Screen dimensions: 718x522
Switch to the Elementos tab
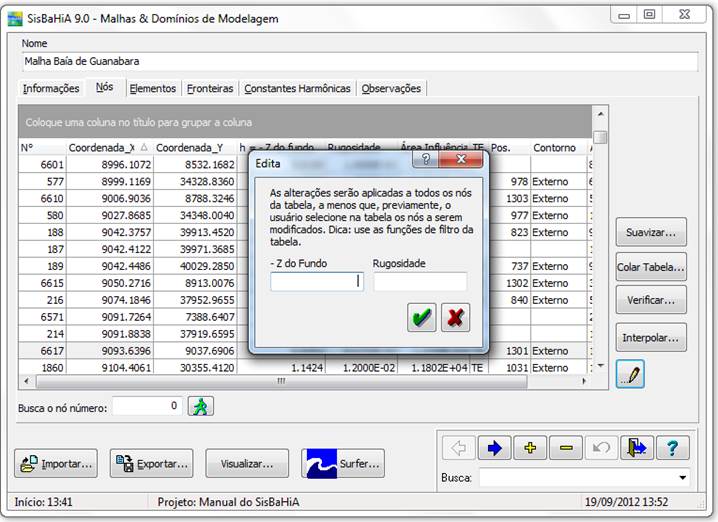tap(152, 88)
